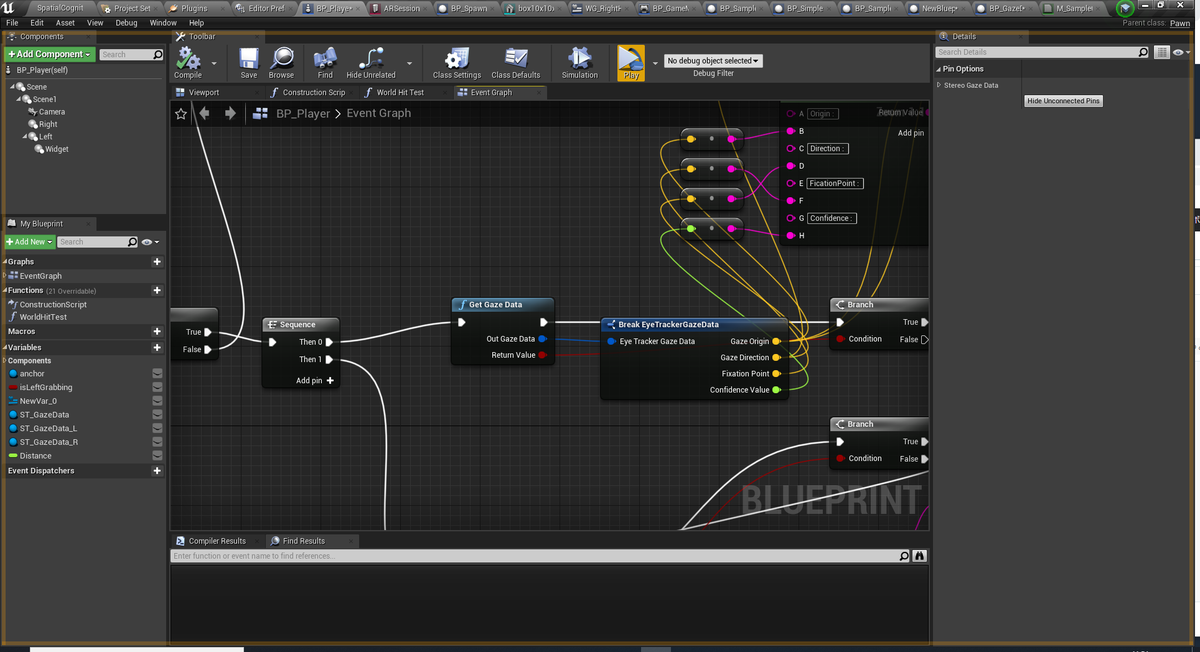Navigate back in graph history
Viewport: 1200px width, 652px height.
[x=205, y=113]
